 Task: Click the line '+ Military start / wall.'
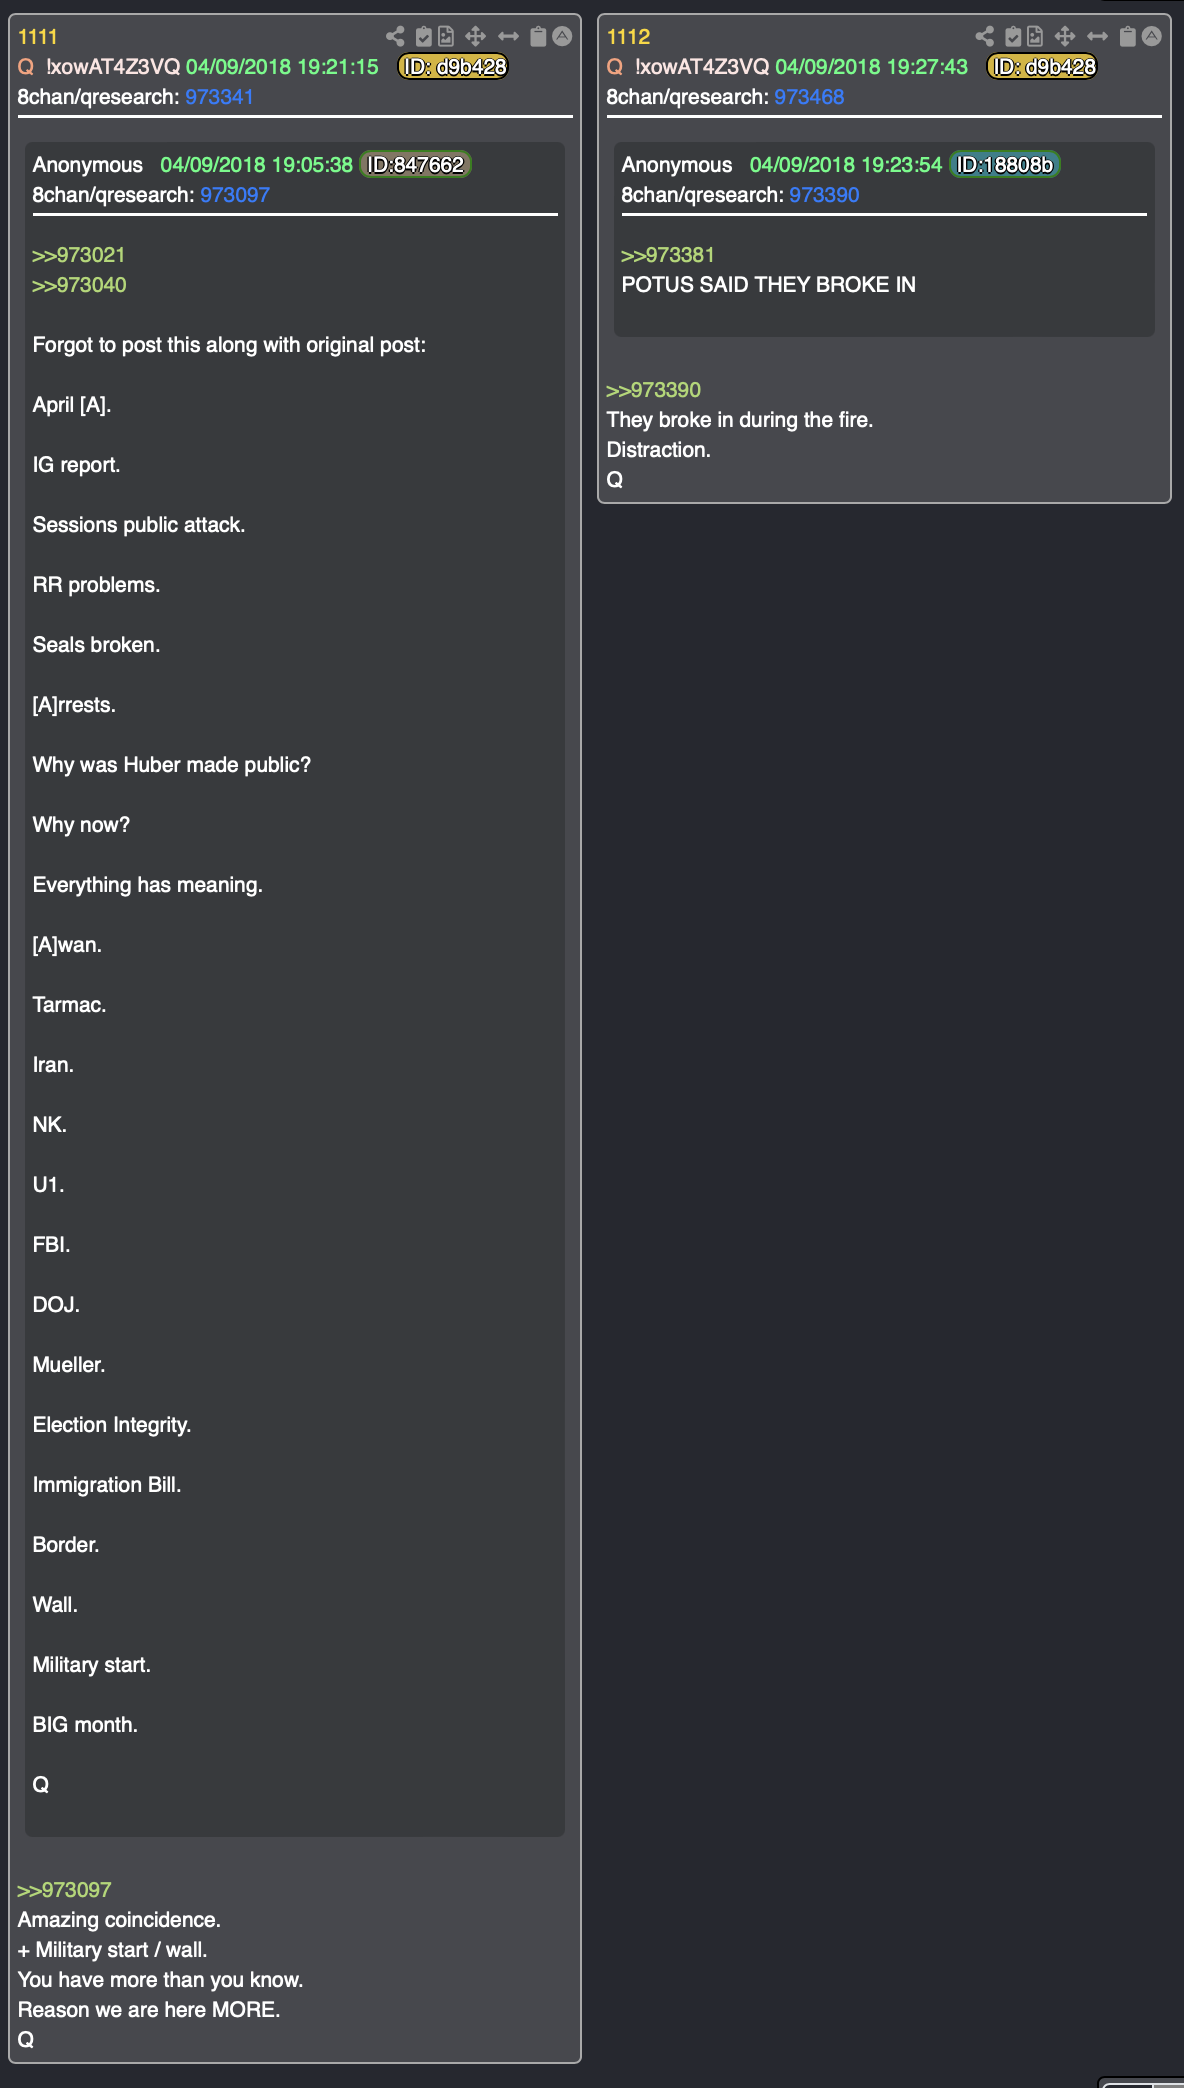(112, 1950)
